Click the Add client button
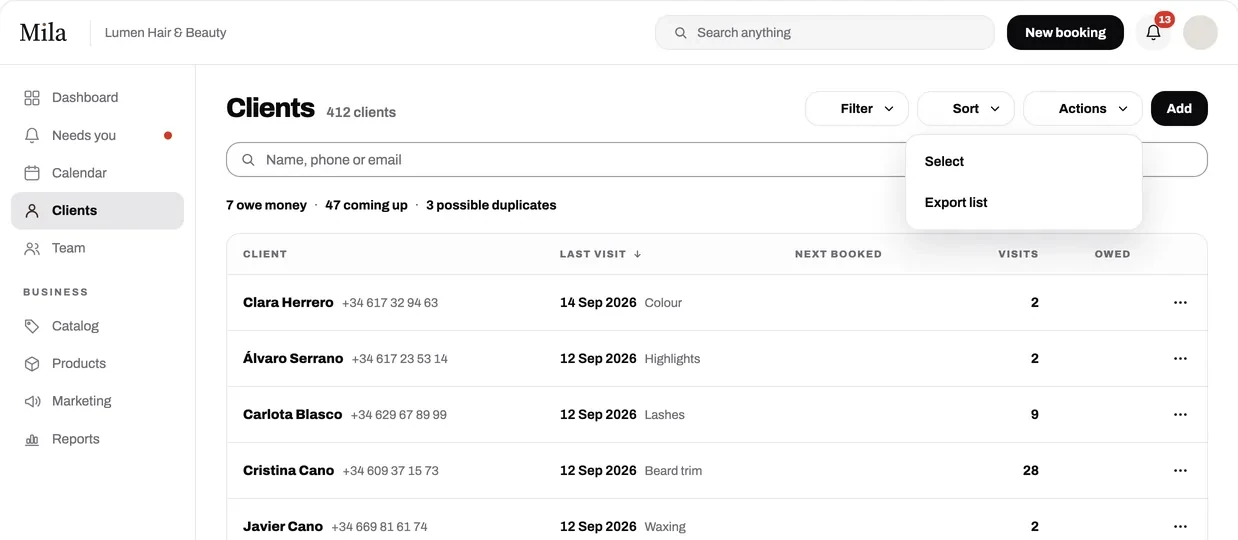Screen dimensions: 1238x540 [1179, 109]
